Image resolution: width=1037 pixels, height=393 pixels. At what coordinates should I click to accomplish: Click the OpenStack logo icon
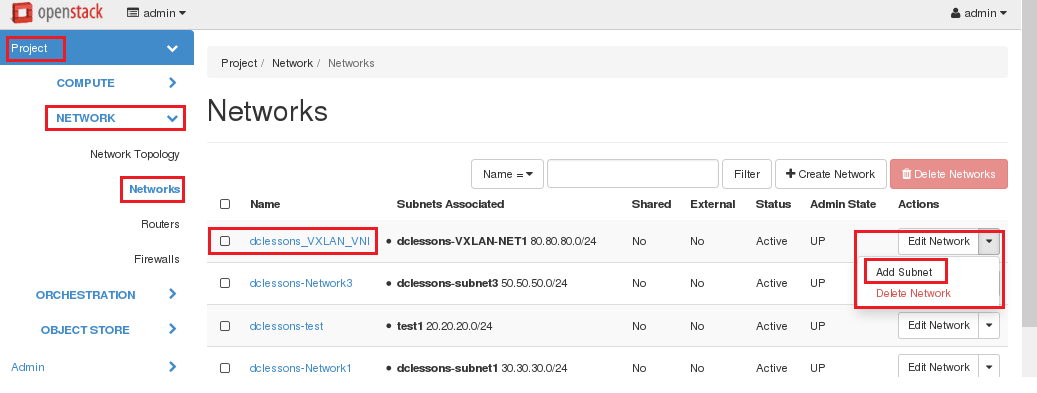click(x=22, y=12)
